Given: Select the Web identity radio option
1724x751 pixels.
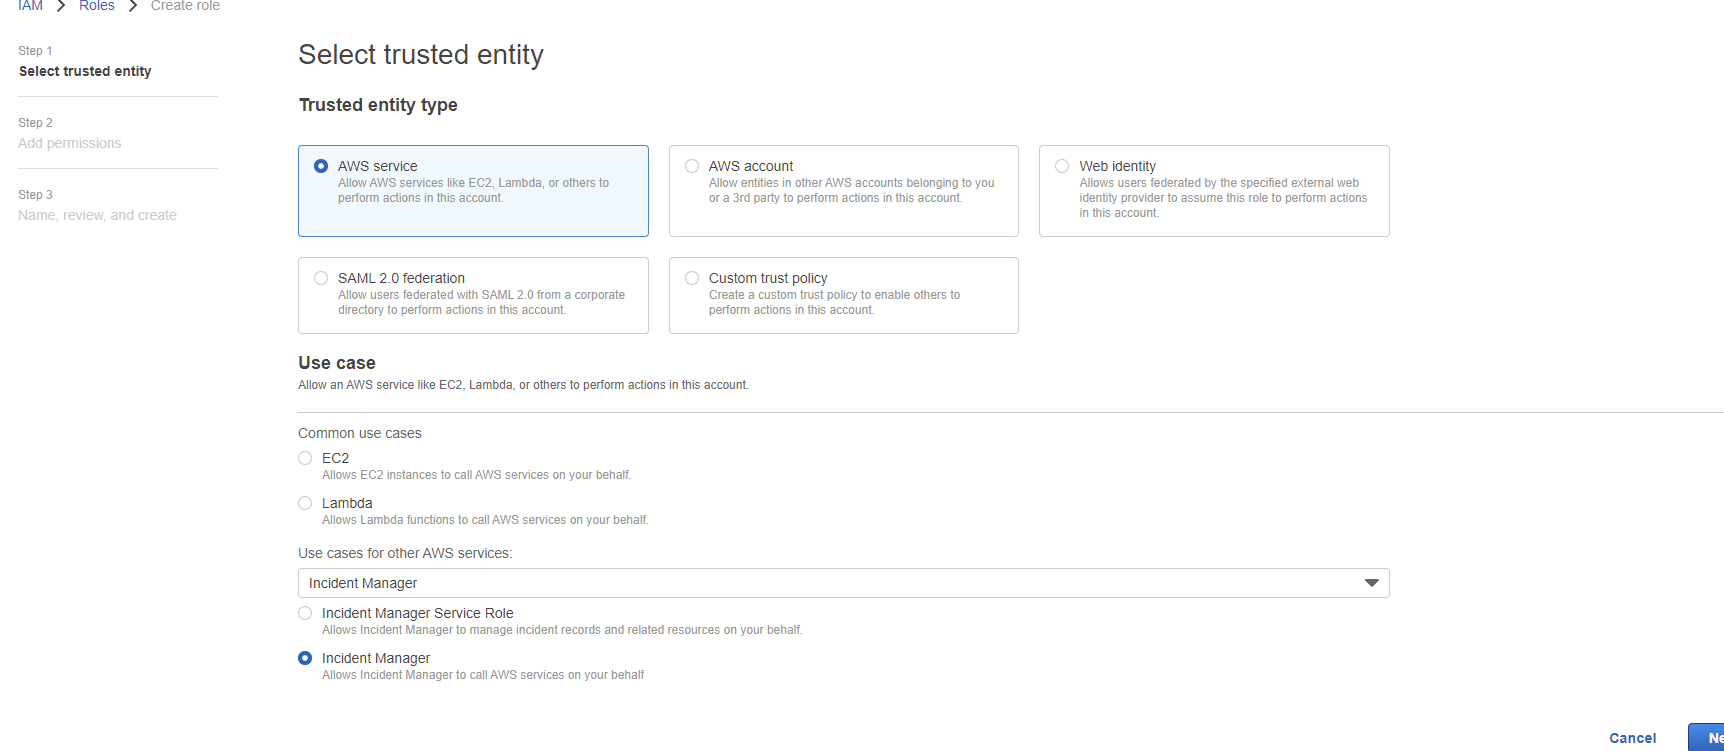Looking at the screenshot, I should pos(1062,166).
